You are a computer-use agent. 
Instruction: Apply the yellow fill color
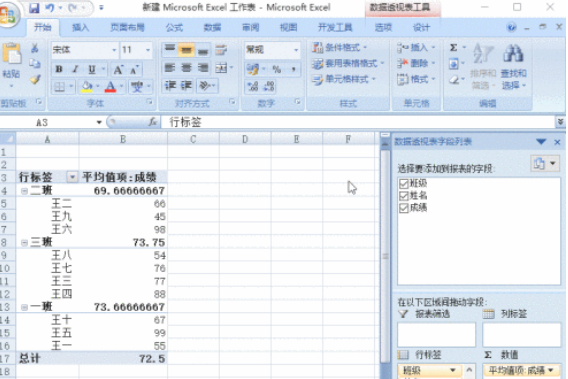[x=87, y=87]
